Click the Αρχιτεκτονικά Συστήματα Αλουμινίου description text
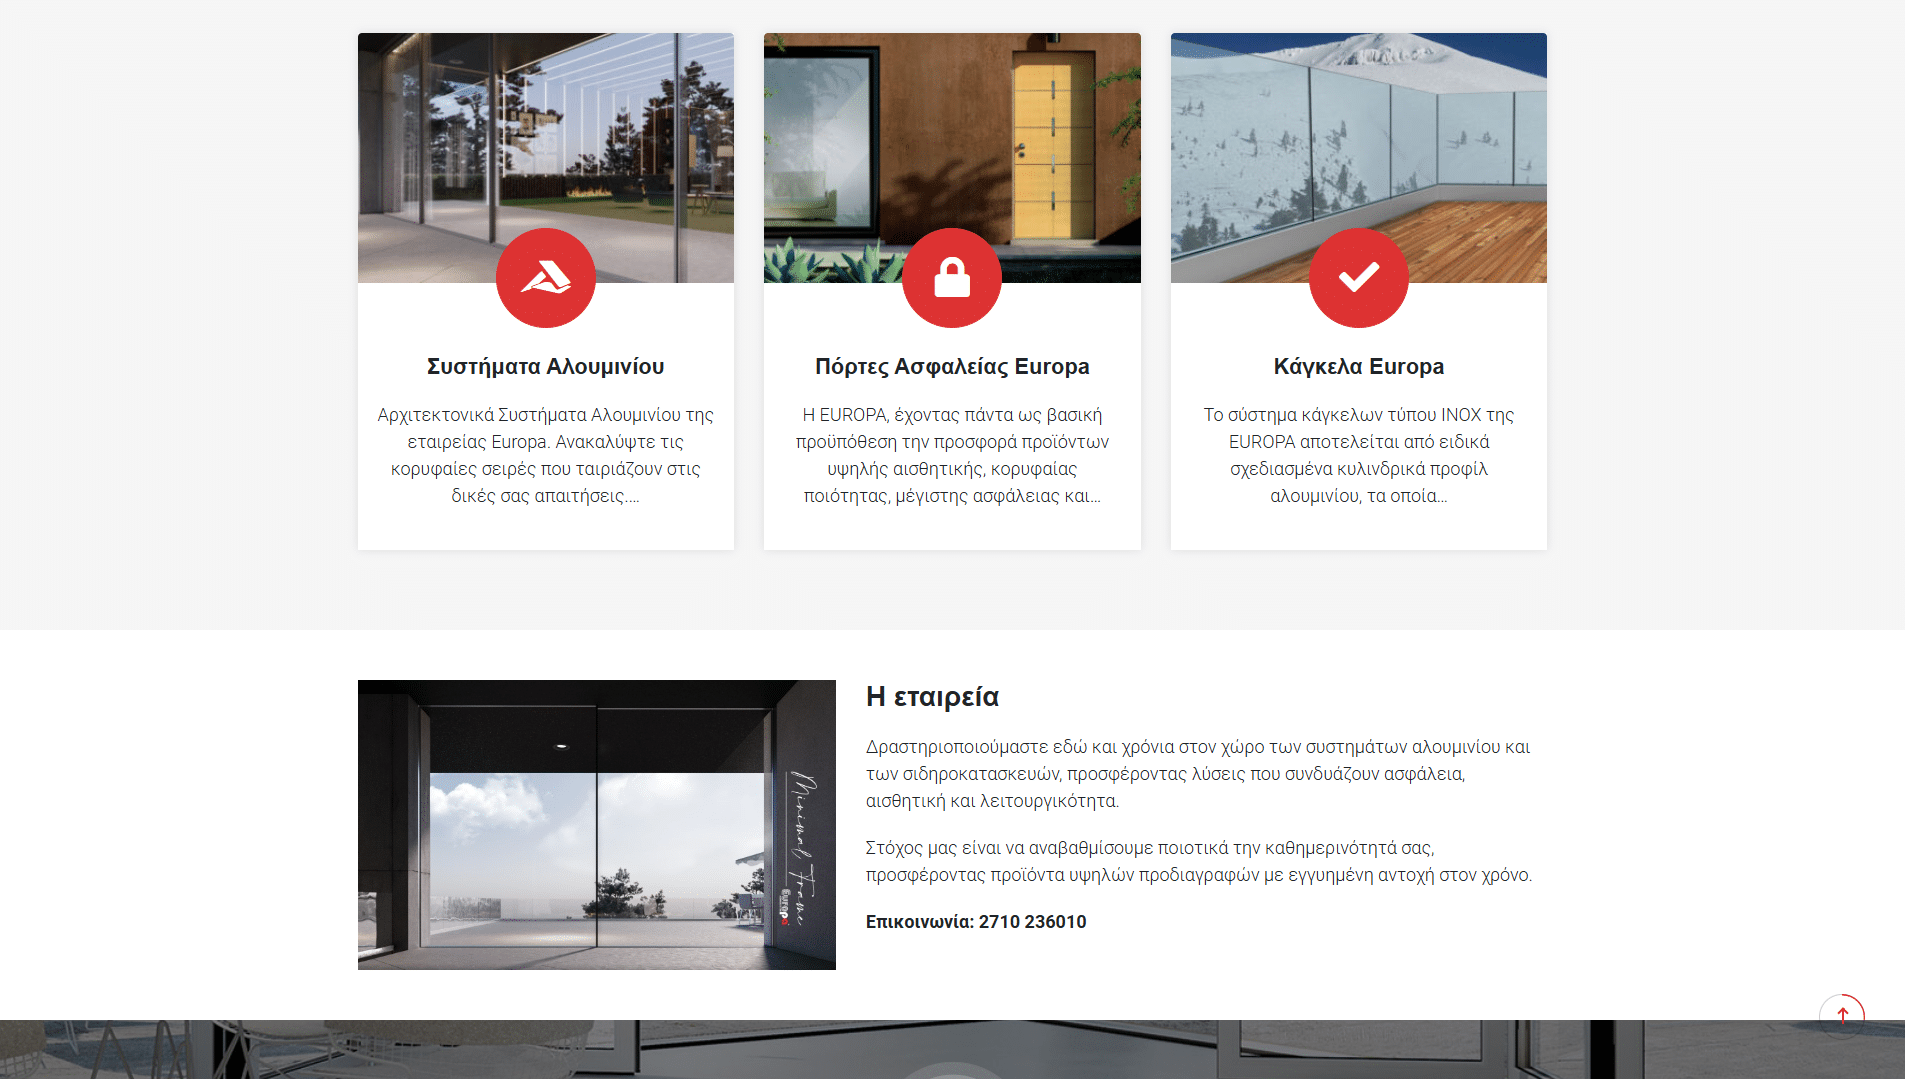This screenshot has height=1079, width=1905. (545, 455)
